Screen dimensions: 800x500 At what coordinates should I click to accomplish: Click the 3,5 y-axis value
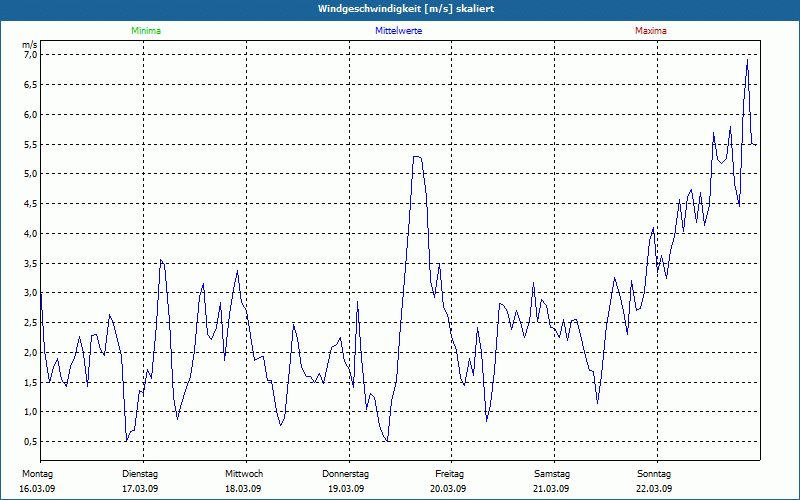pyautogui.click(x=31, y=263)
